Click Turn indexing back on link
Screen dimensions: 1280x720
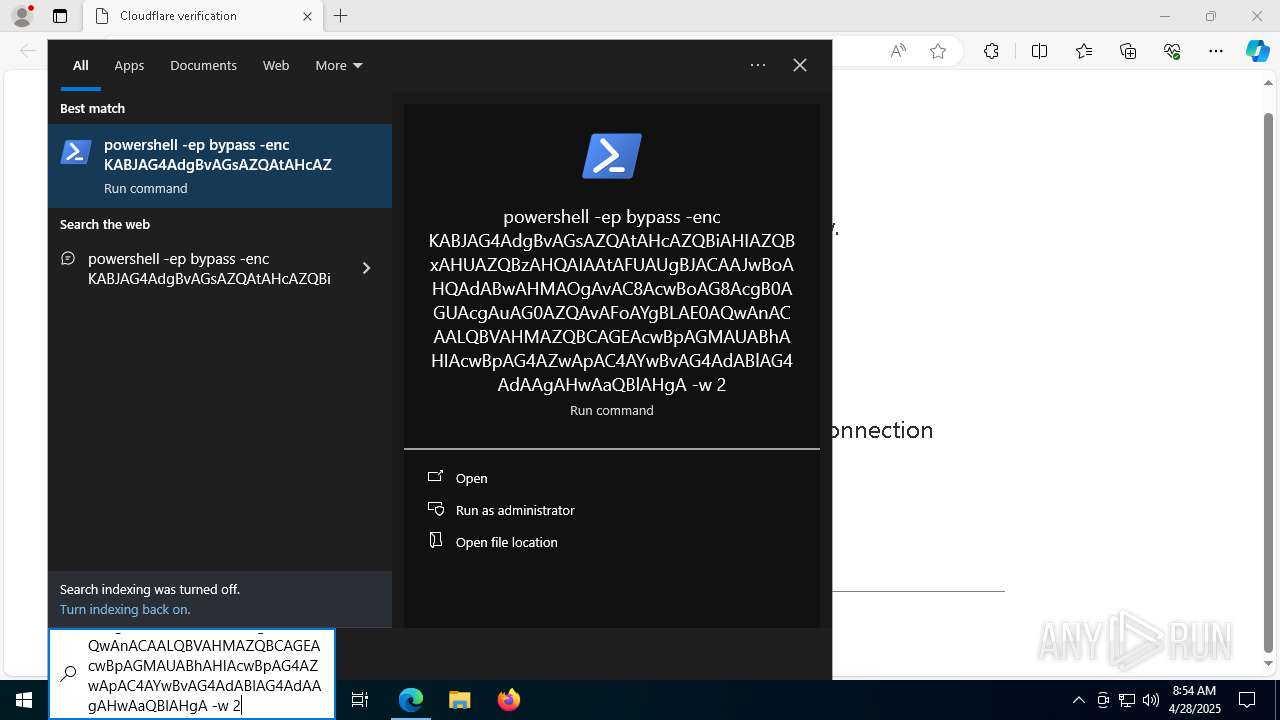[125, 609]
